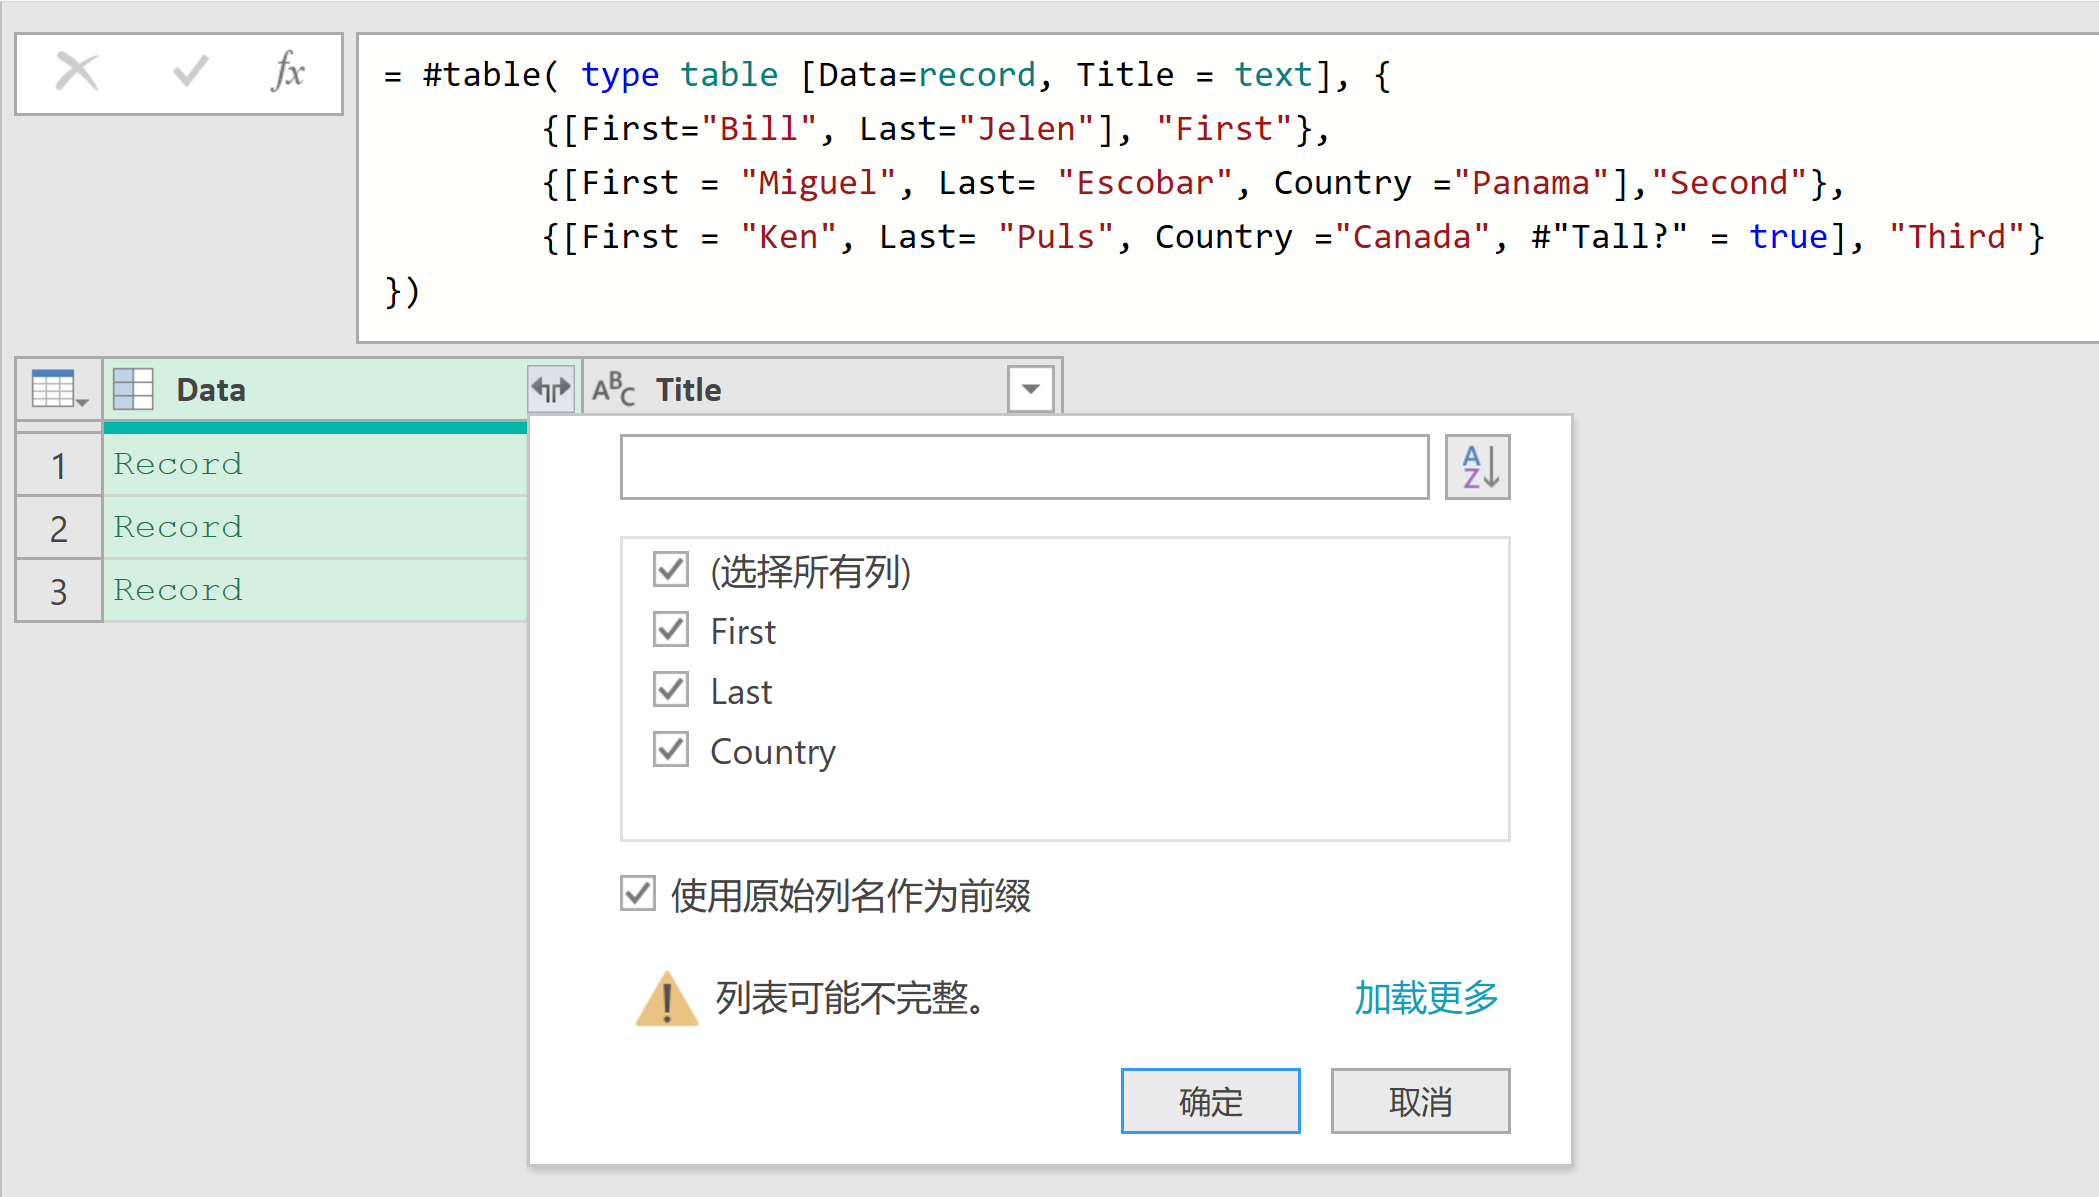Uncheck the Last column checkbox

tap(671, 690)
